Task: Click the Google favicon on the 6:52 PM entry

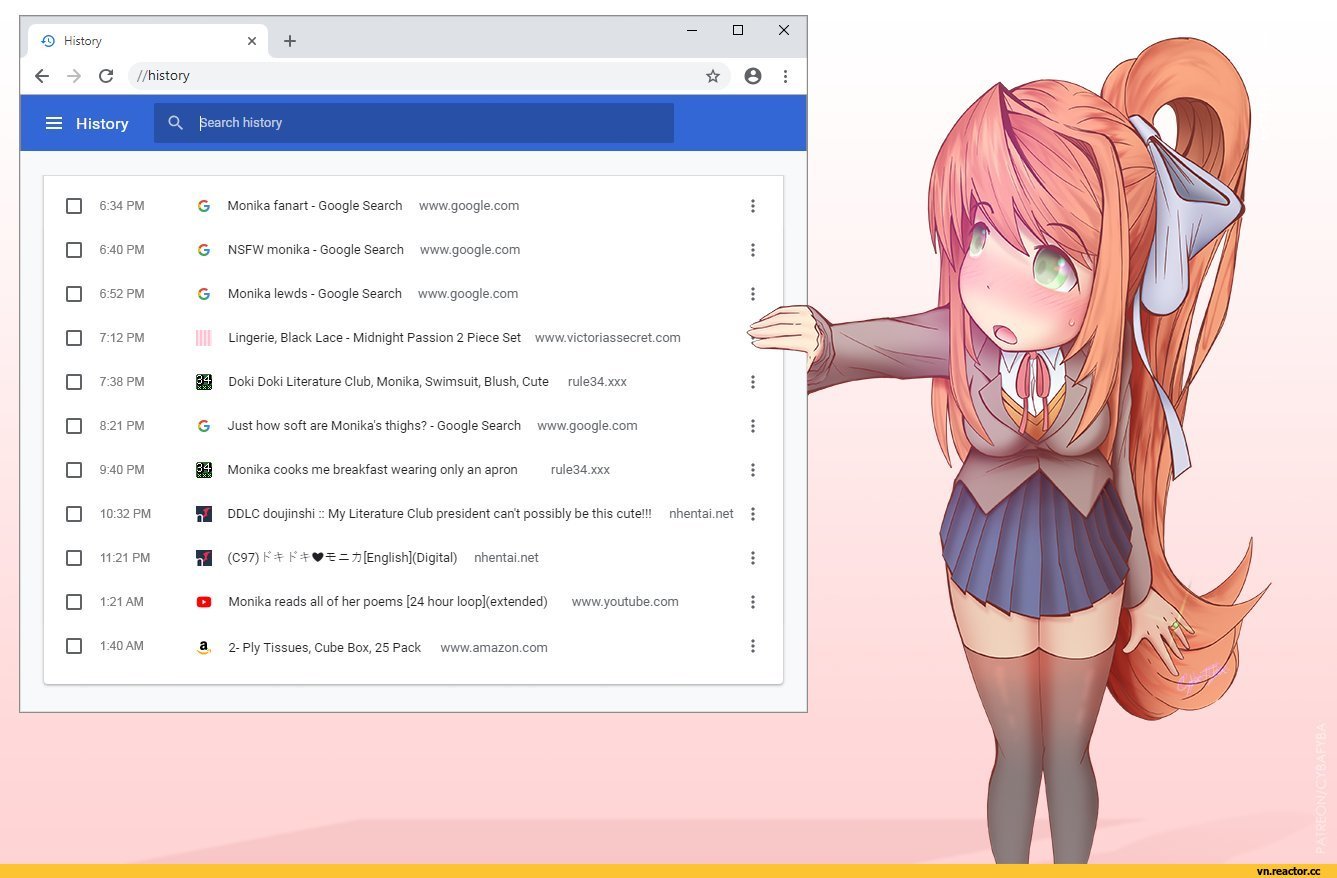Action: click(204, 294)
